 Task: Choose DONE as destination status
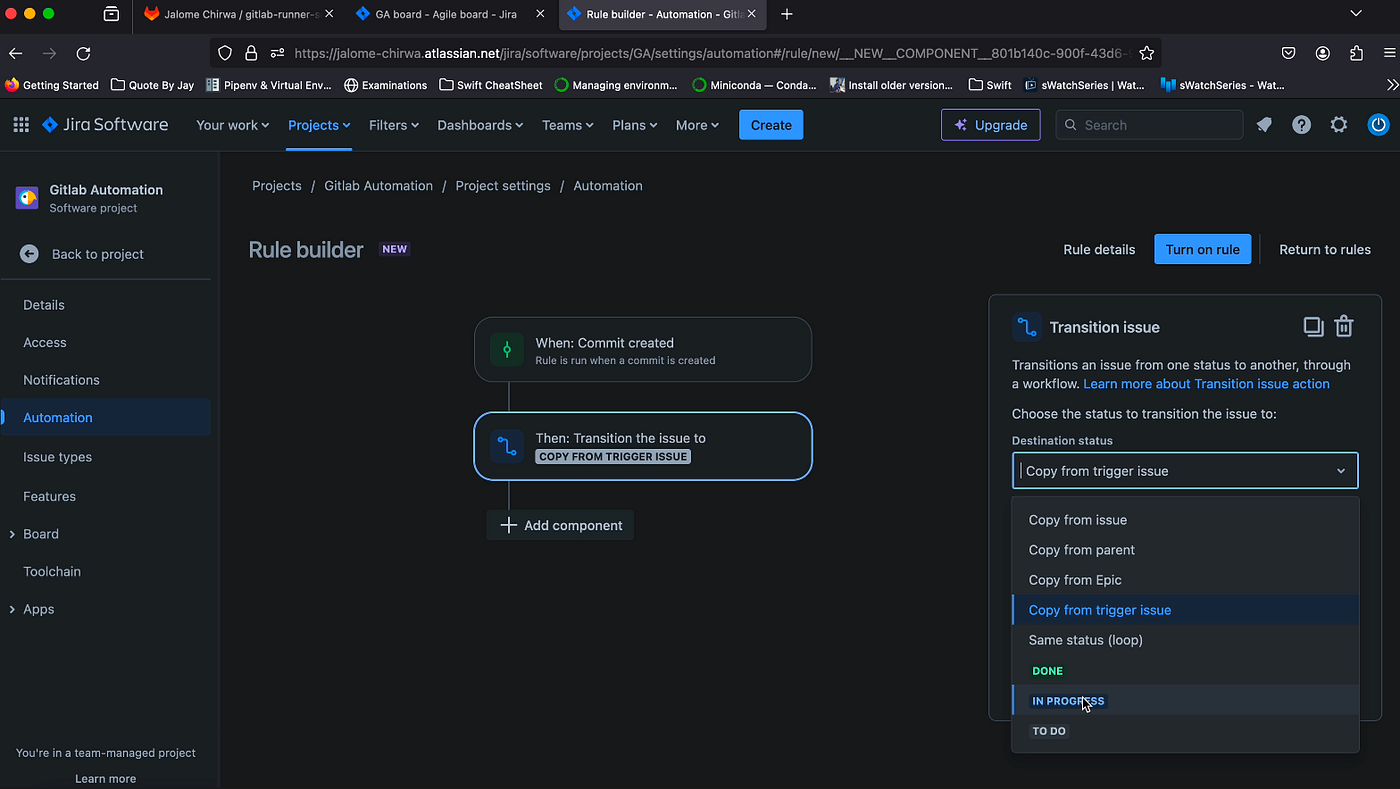(1047, 670)
